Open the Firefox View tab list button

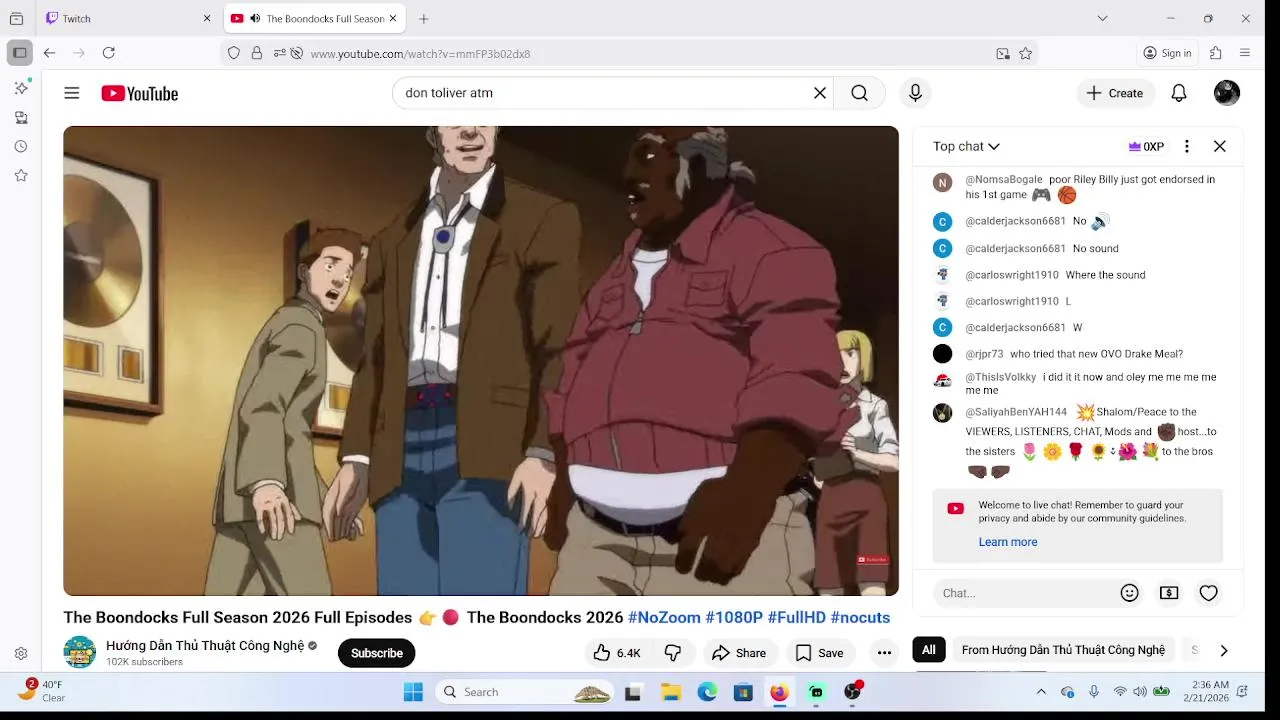tap(16, 19)
